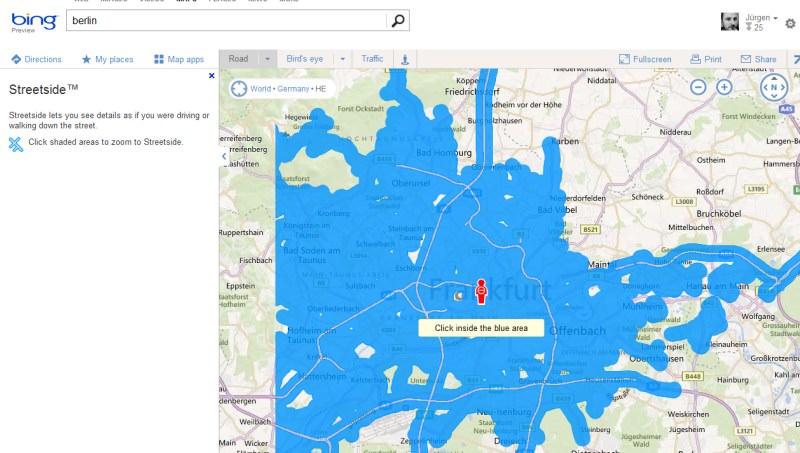Open Map apps
The width and height of the screenshot is (800, 453).
click(x=179, y=59)
